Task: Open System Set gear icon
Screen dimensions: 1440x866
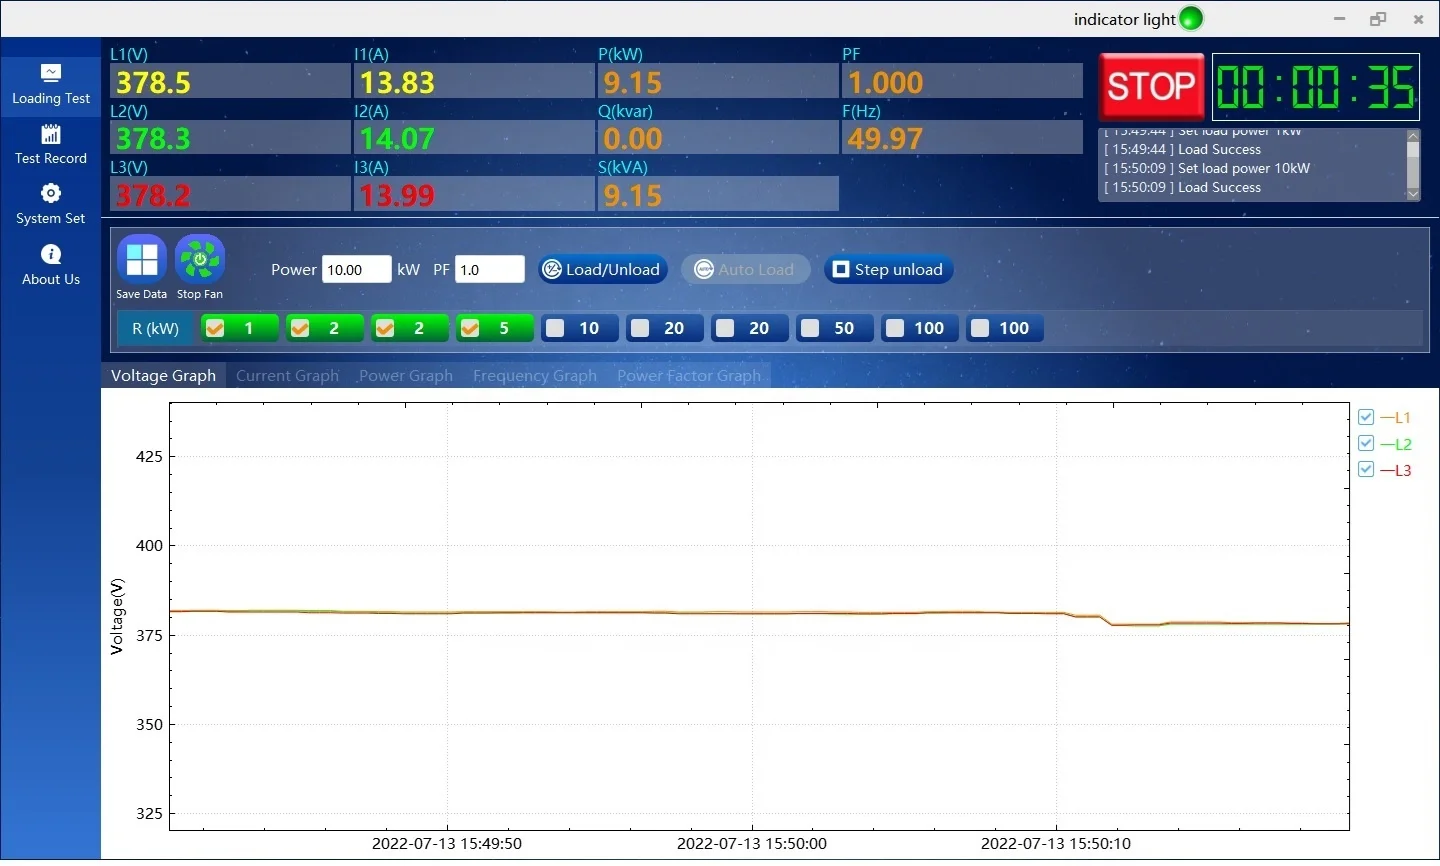Action: pos(51,193)
